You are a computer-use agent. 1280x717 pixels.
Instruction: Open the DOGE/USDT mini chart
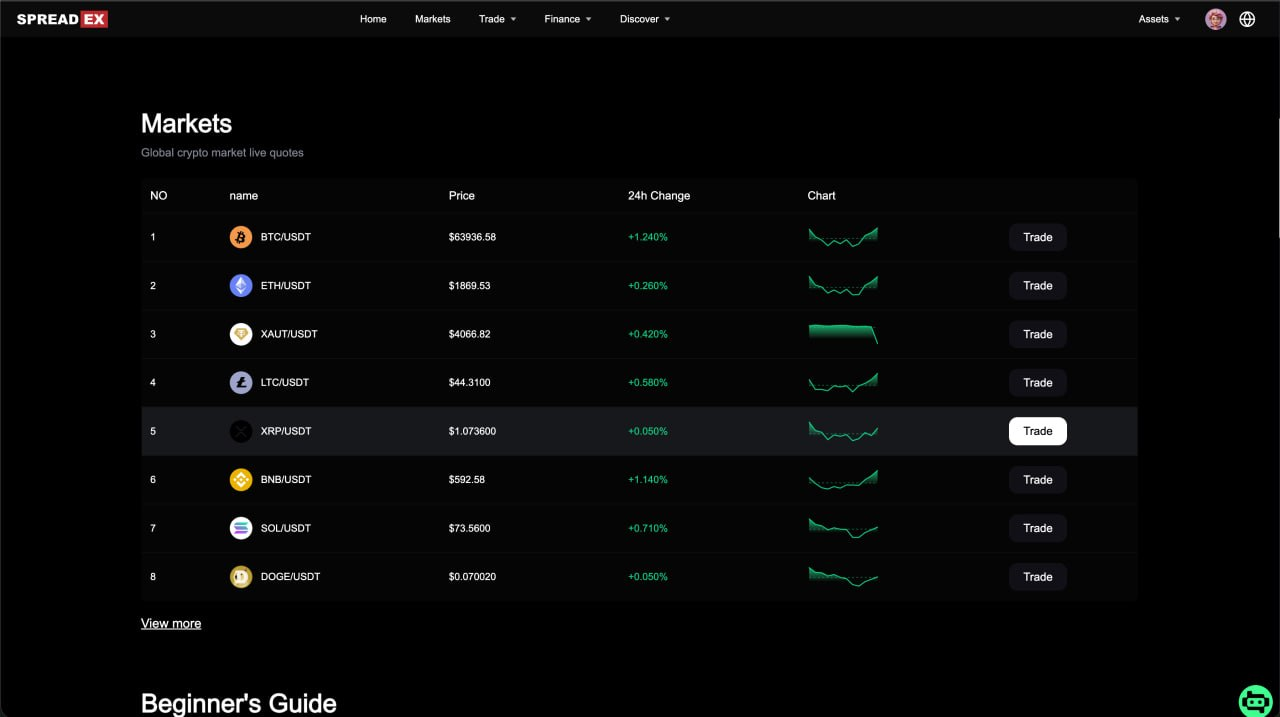[843, 577]
